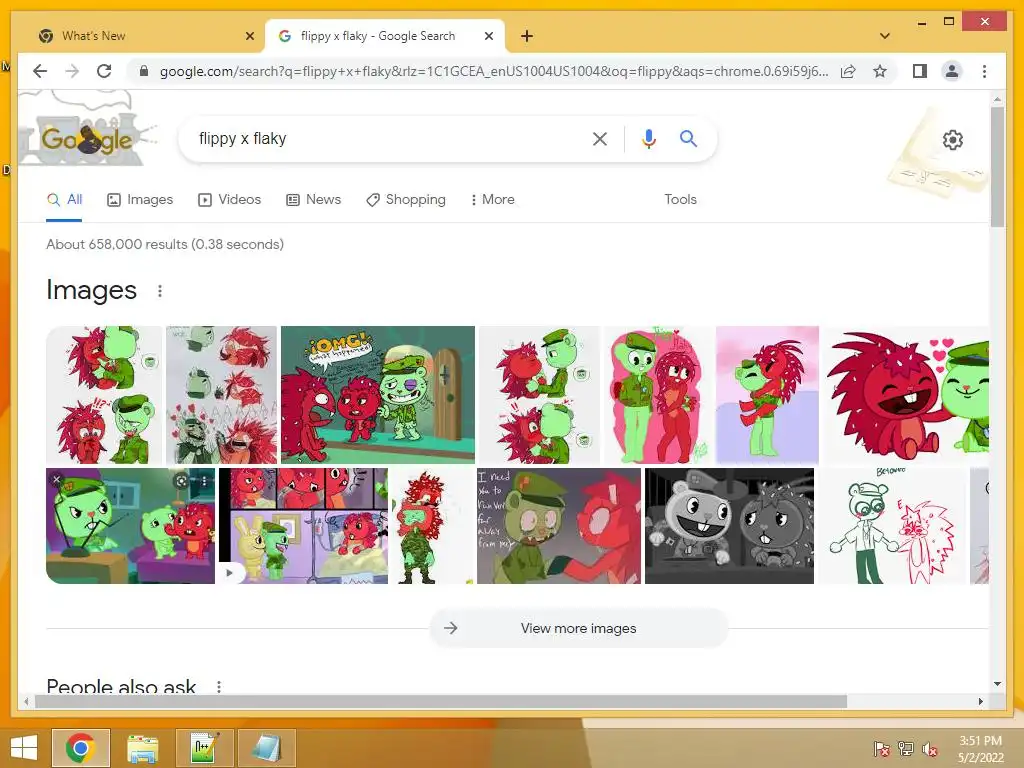1024x768 pixels.
Task: Click the scroll right arrow
Action: (x=980, y=701)
